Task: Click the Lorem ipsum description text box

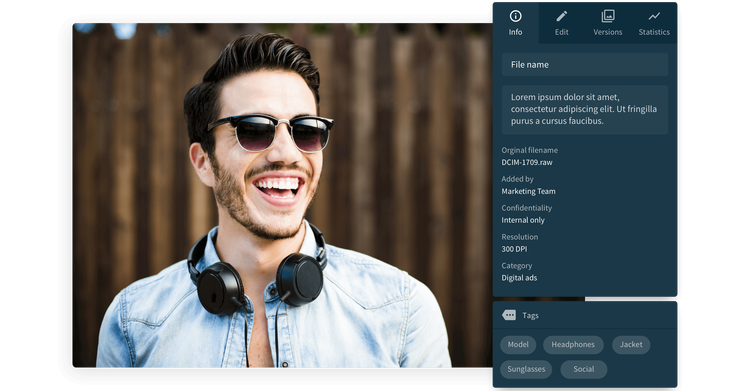Action: (x=585, y=110)
